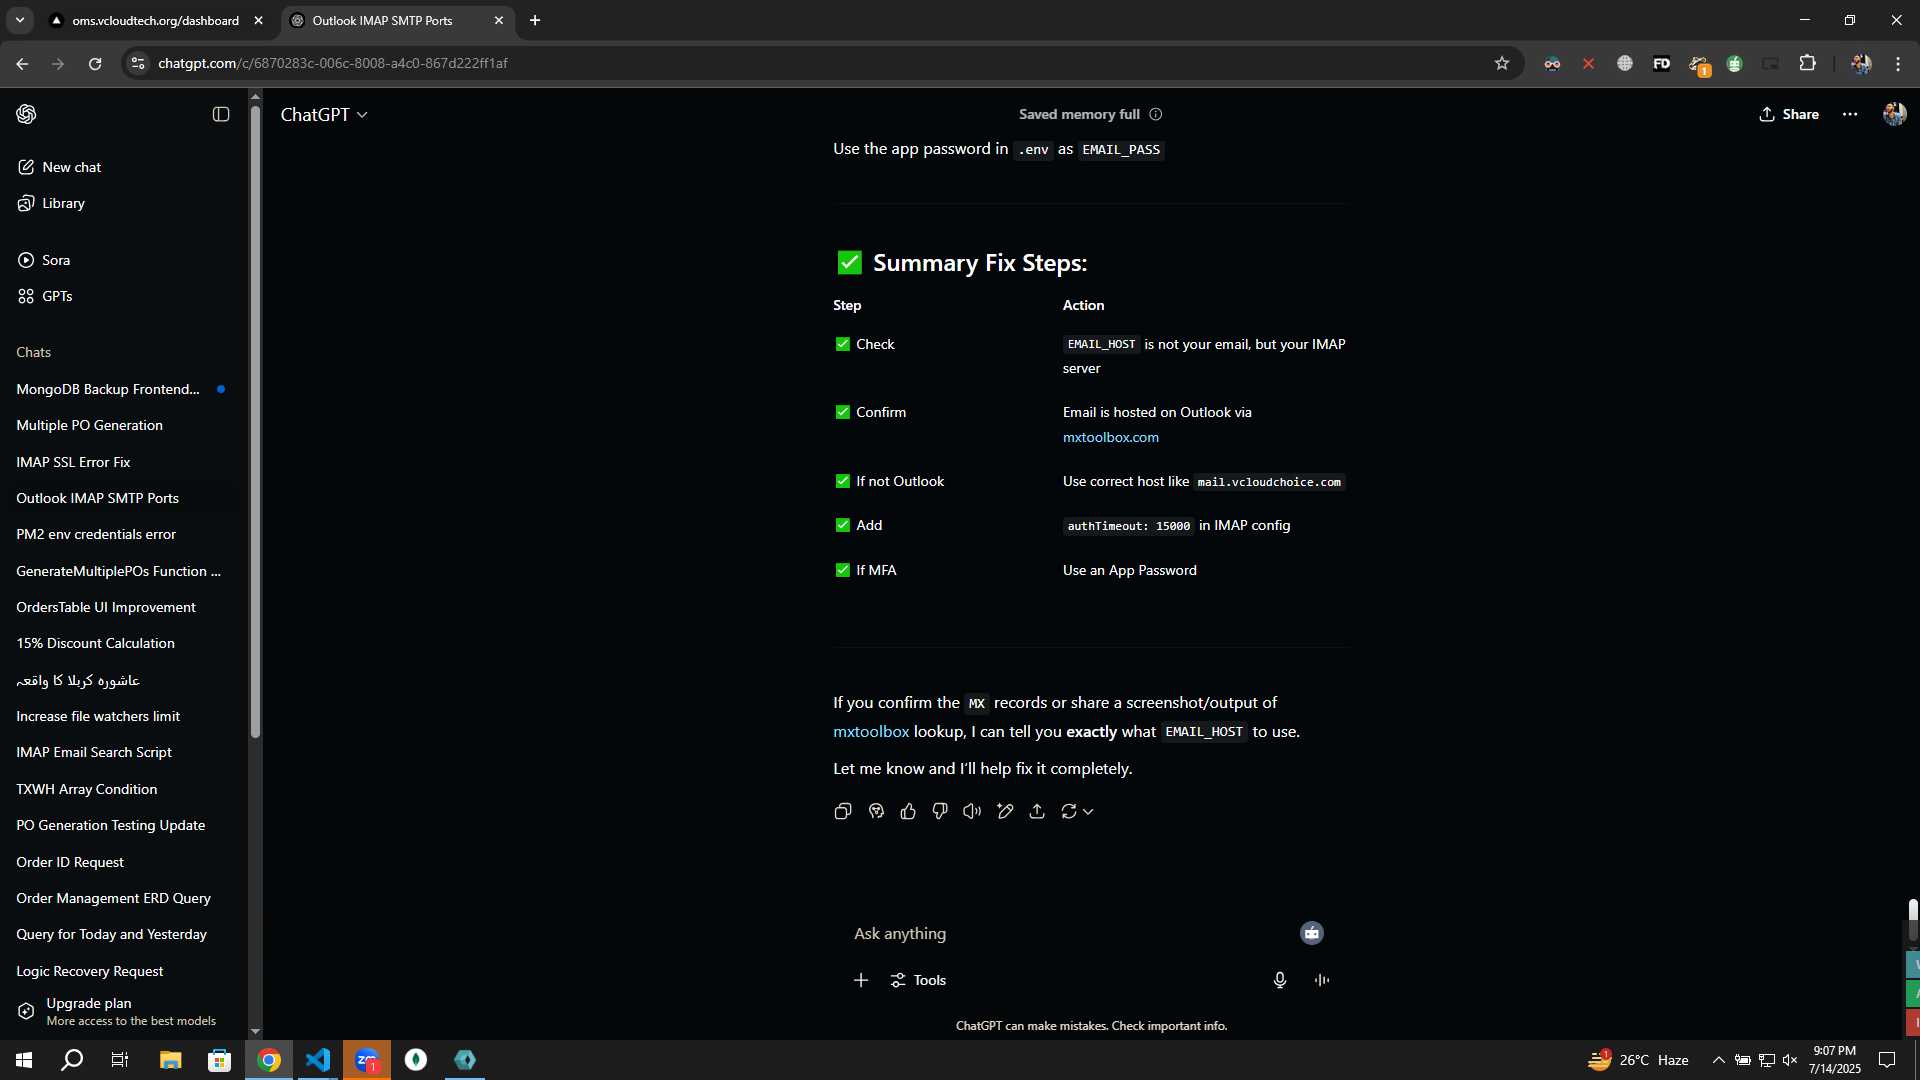The height and width of the screenshot is (1080, 1920).
Task: Click the thumbs up icon
Action: pyautogui.click(x=908, y=811)
